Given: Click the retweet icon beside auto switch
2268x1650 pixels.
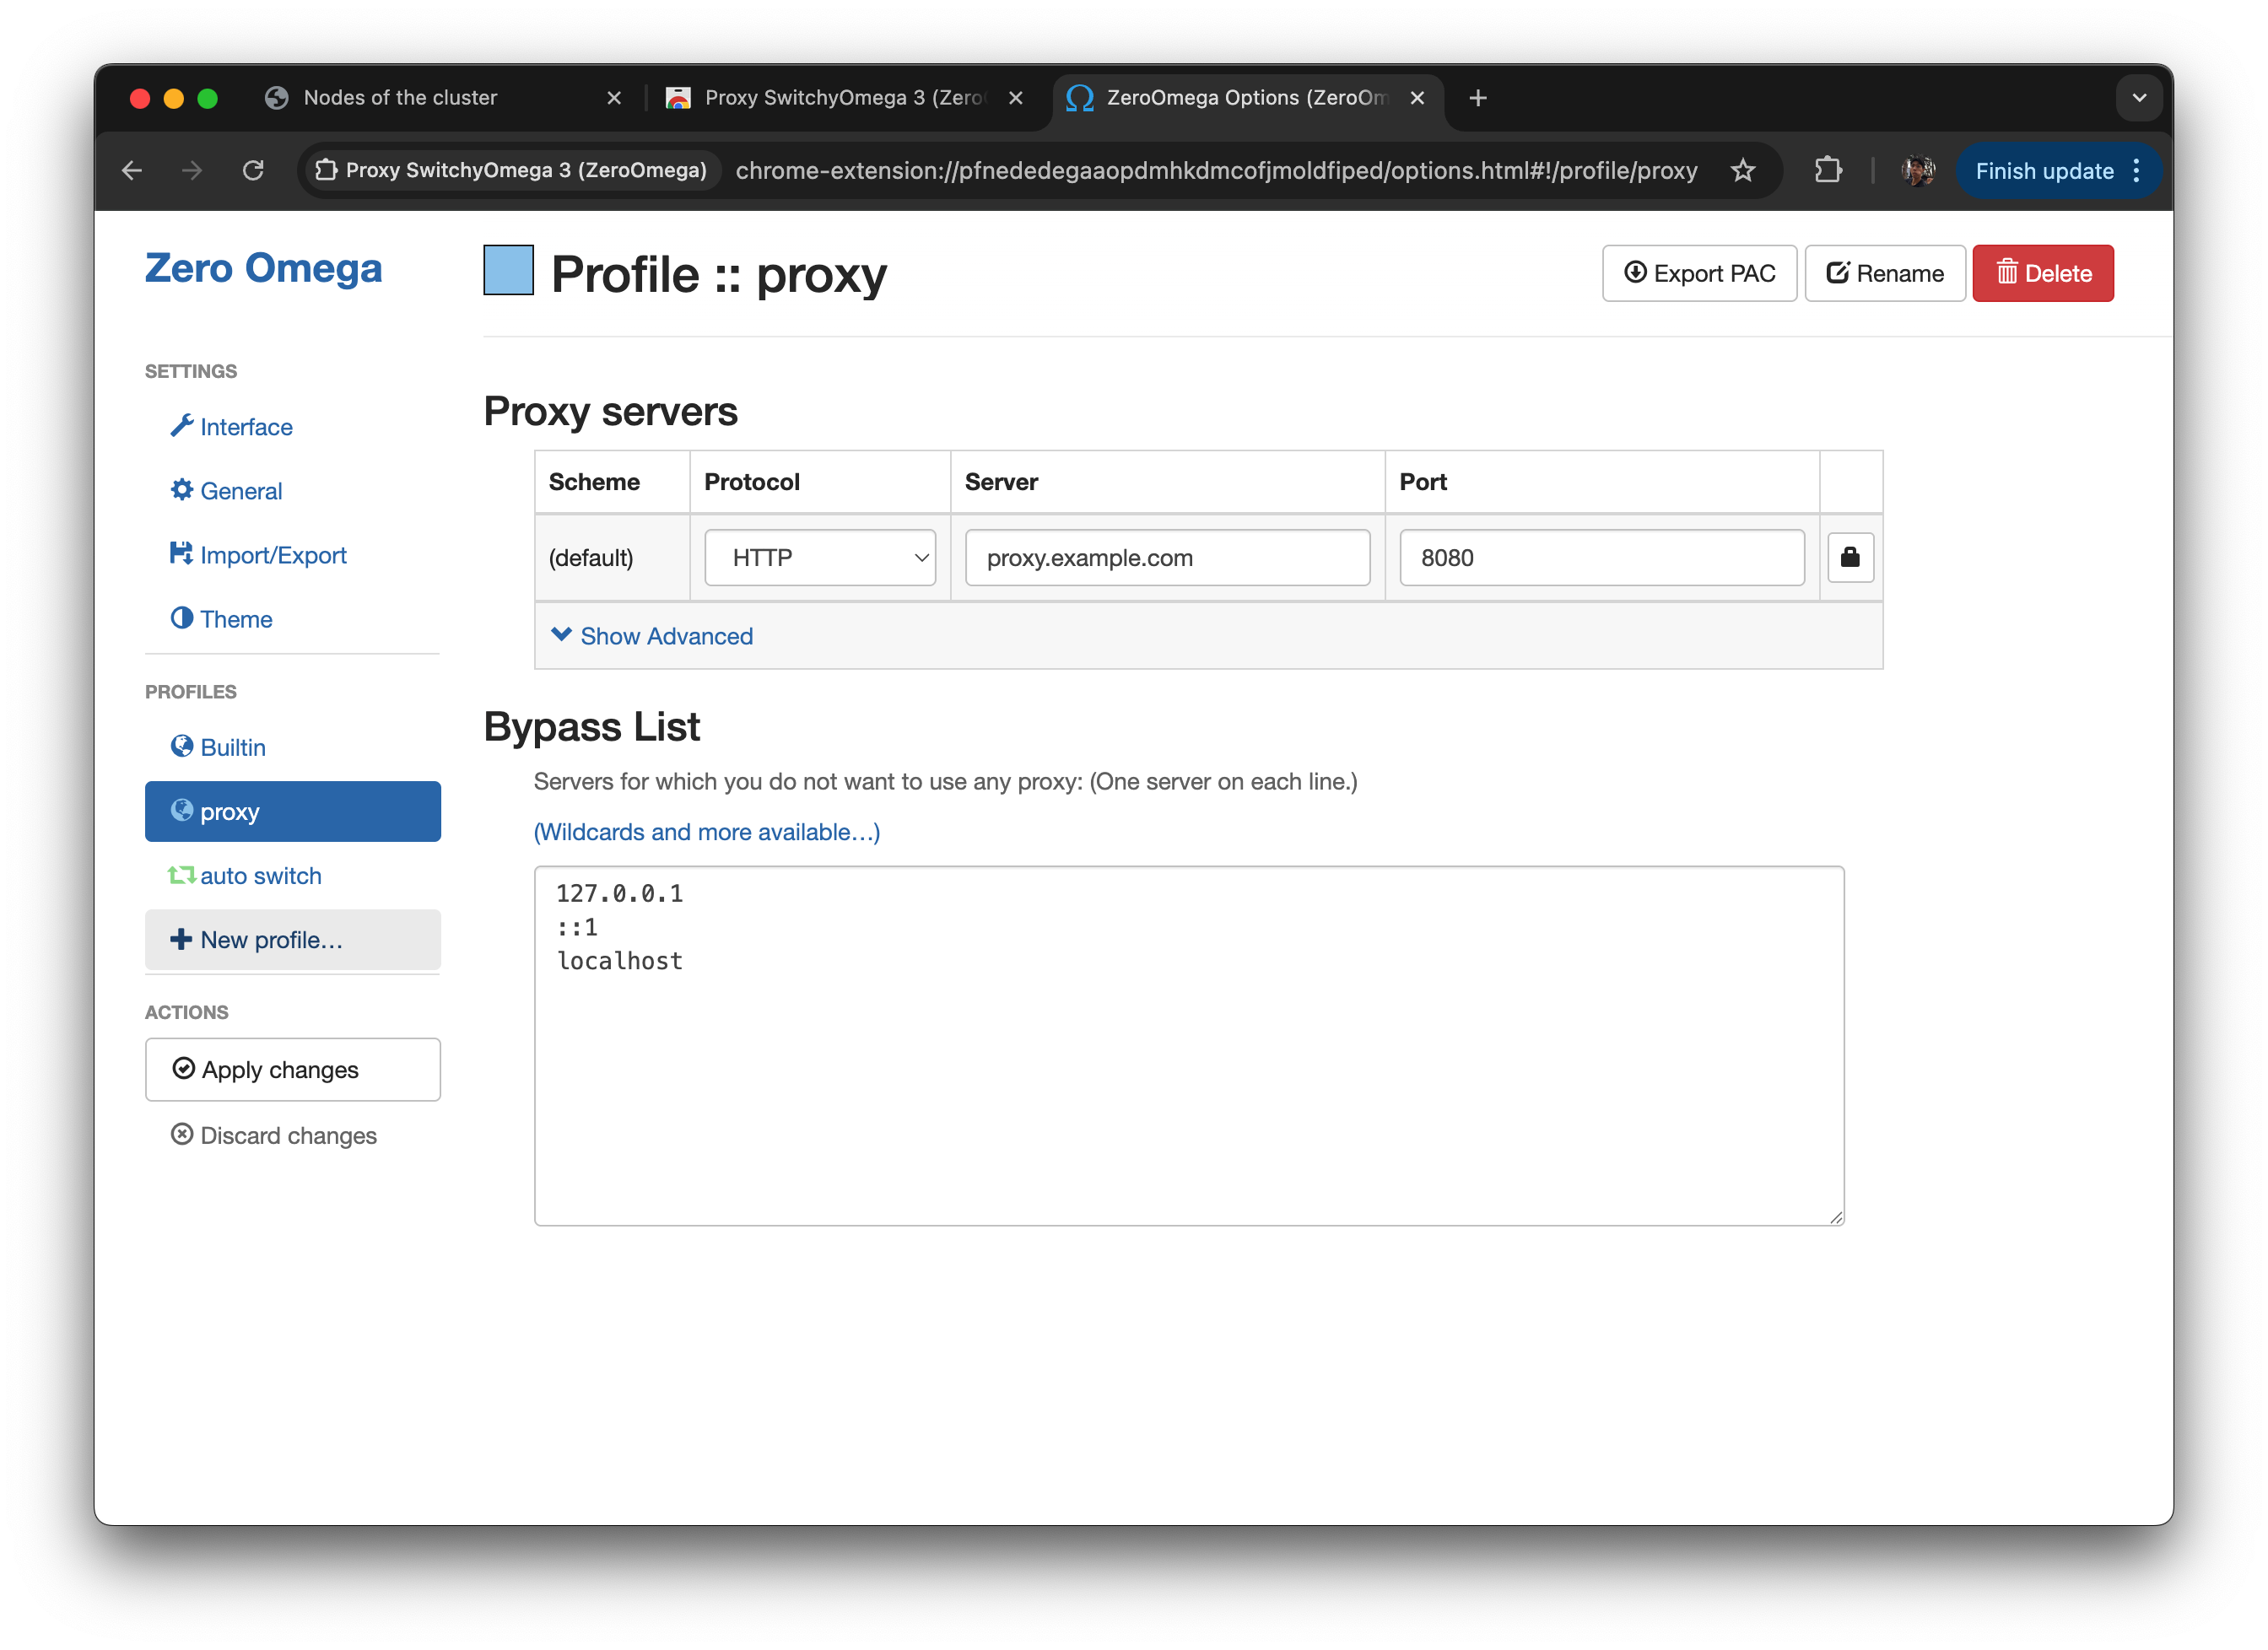Looking at the screenshot, I should click(181, 875).
